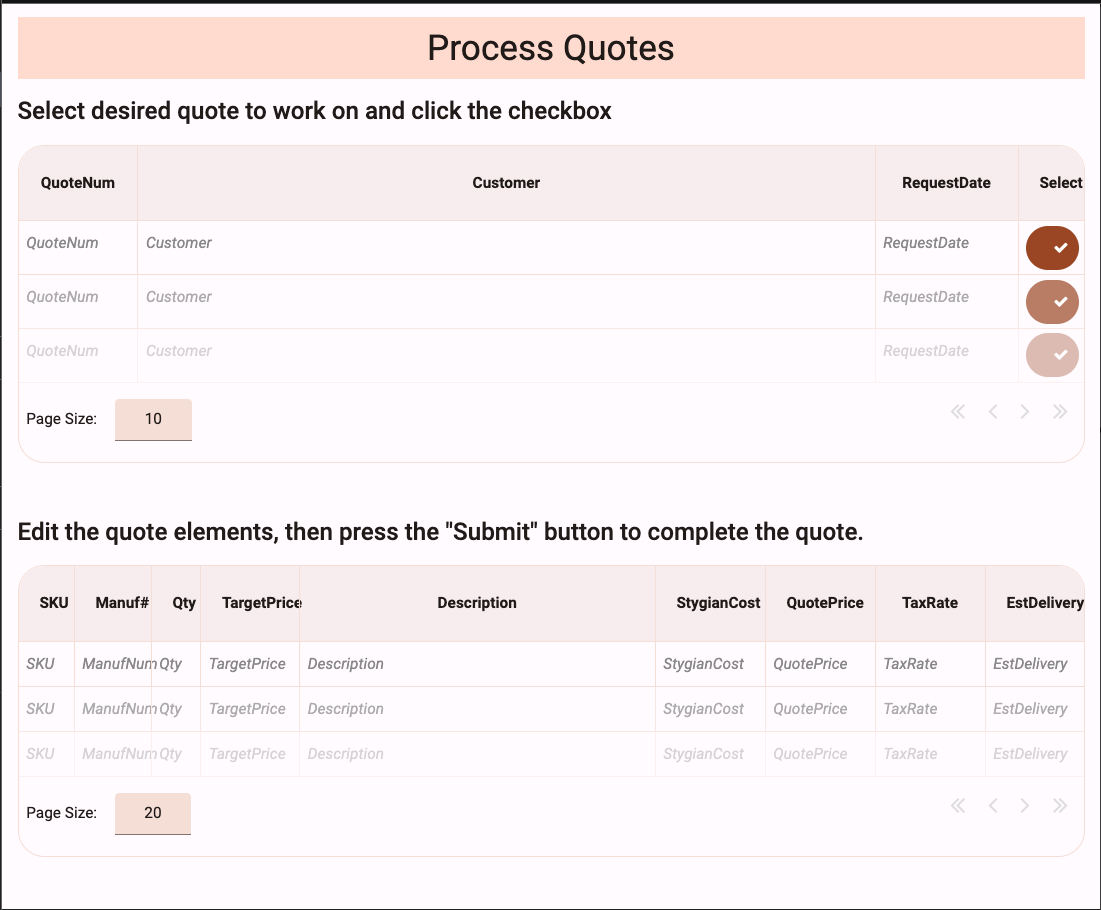Go to previous page in quotes table
The height and width of the screenshot is (910, 1101).
click(x=993, y=412)
